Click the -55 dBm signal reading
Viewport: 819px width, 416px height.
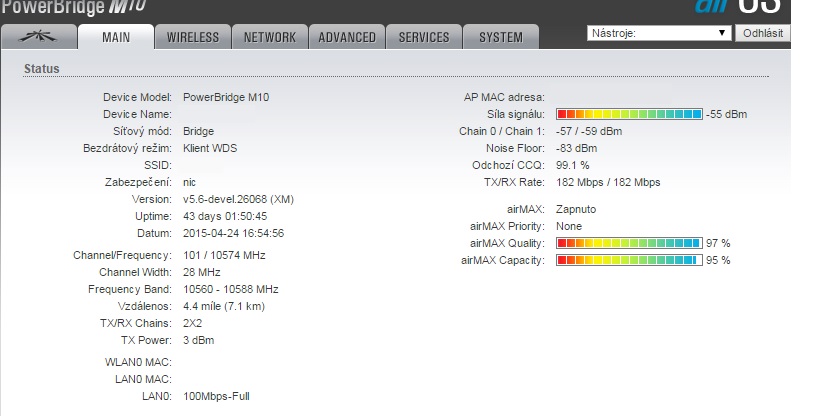727,114
